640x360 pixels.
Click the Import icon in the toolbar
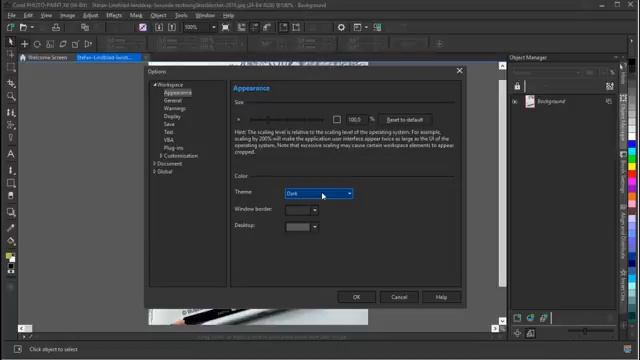coord(159,27)
